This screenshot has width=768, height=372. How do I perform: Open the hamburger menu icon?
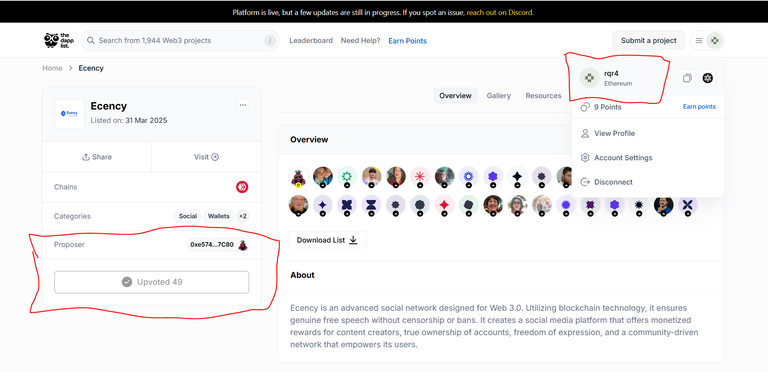[x=699, y=41]
